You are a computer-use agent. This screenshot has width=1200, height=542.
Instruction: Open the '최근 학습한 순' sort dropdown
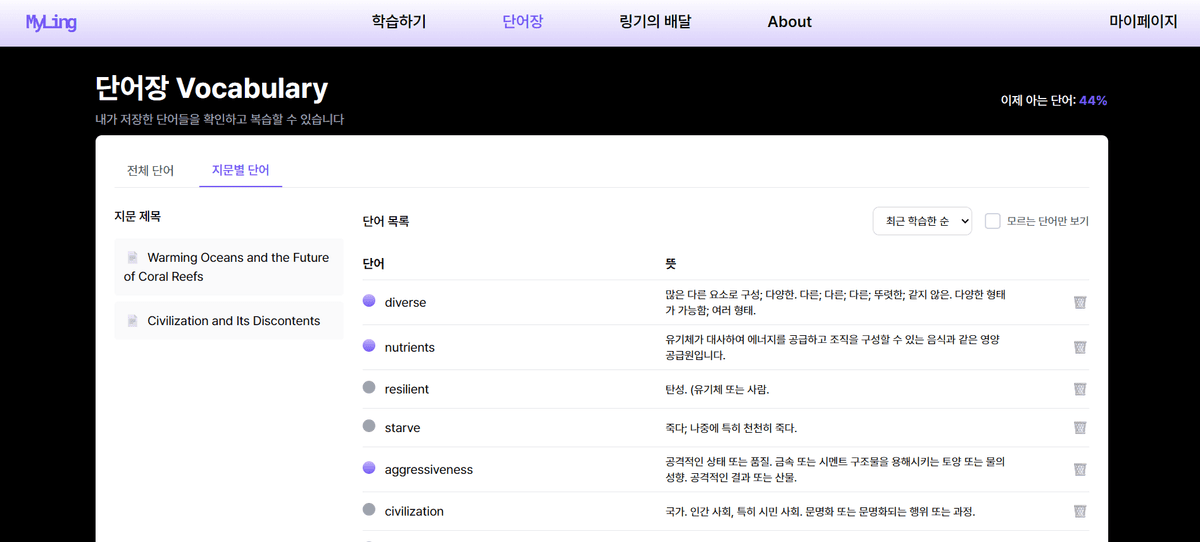click(922, 221)
